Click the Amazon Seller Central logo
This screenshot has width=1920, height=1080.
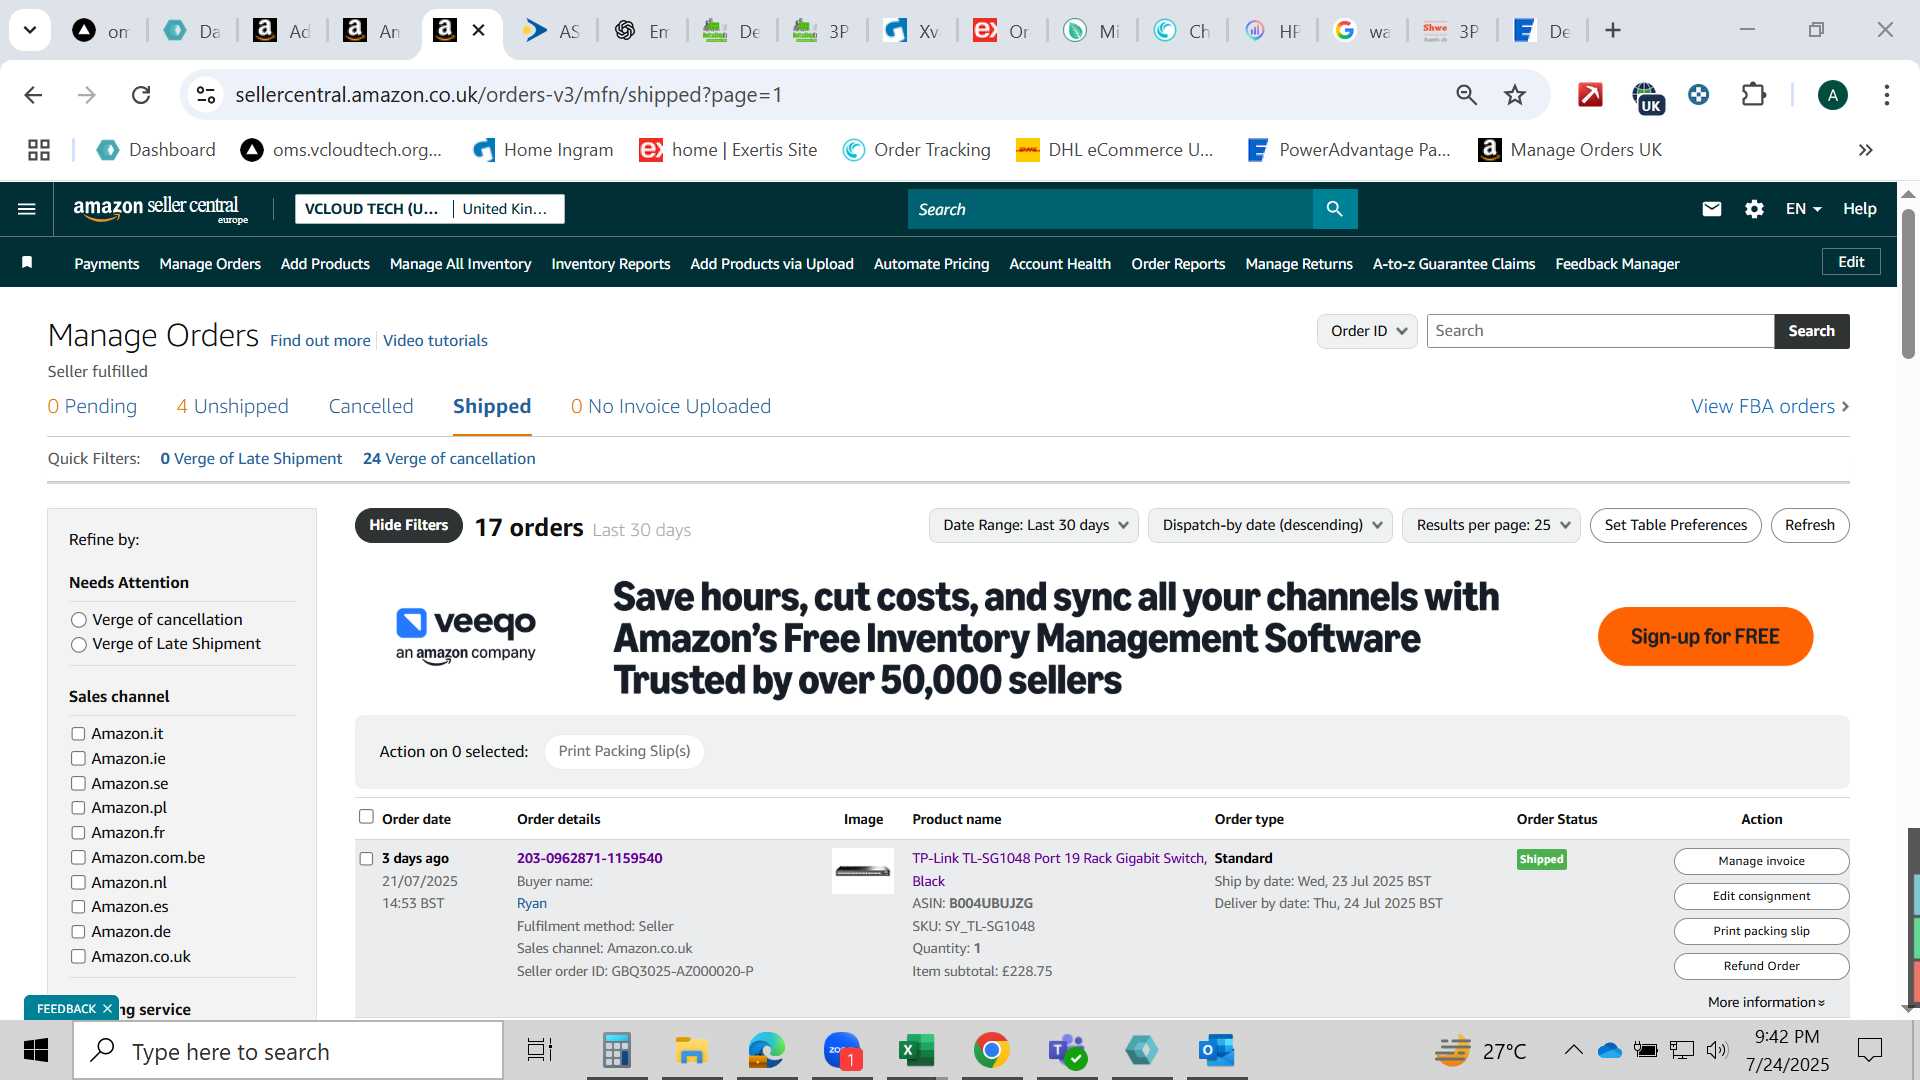tap(160, 209)
